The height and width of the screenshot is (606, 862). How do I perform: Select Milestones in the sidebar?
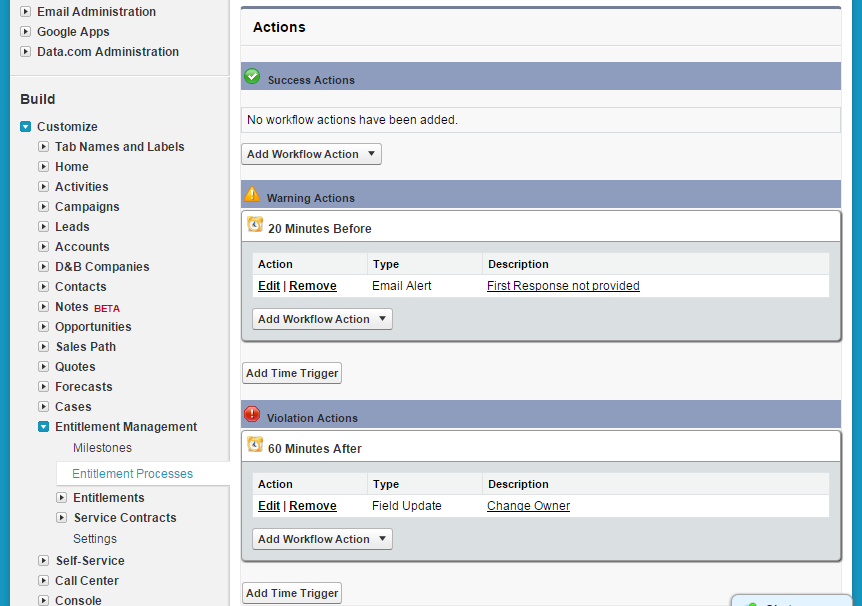[102, 448]
